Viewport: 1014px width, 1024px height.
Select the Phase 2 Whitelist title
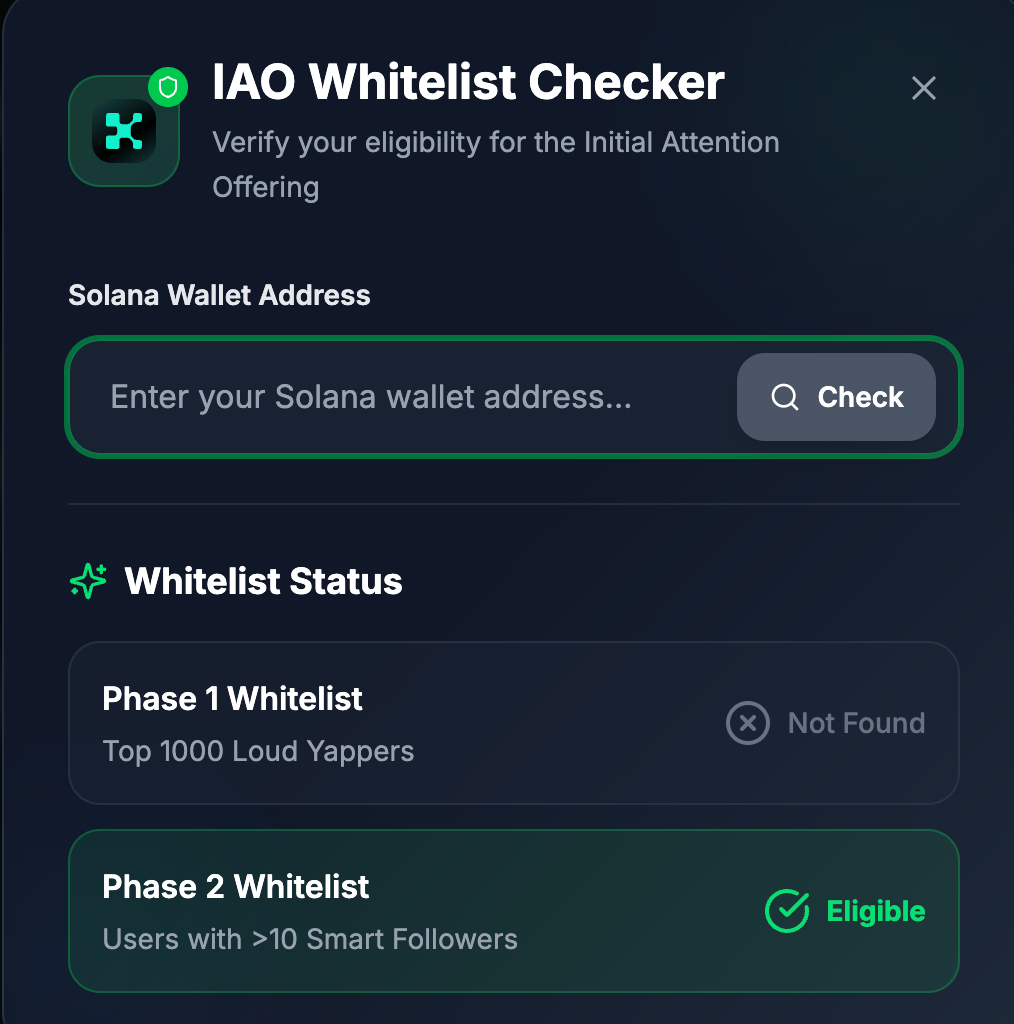click(x=236, y=887)
